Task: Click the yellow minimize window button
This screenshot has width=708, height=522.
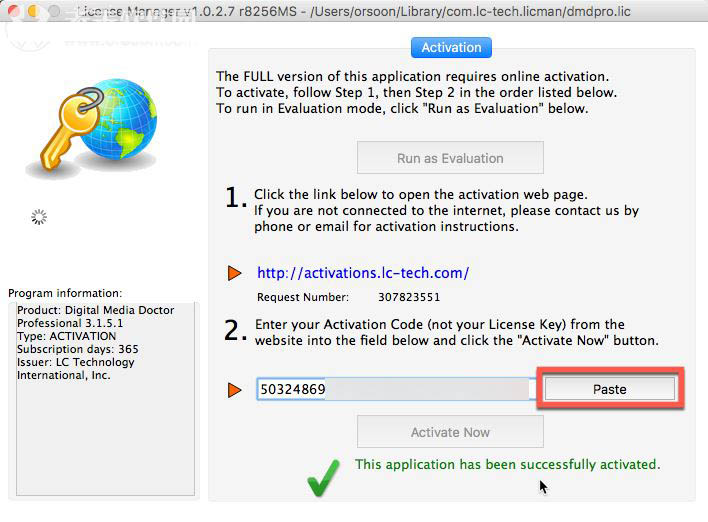Action: click(34, 11)
